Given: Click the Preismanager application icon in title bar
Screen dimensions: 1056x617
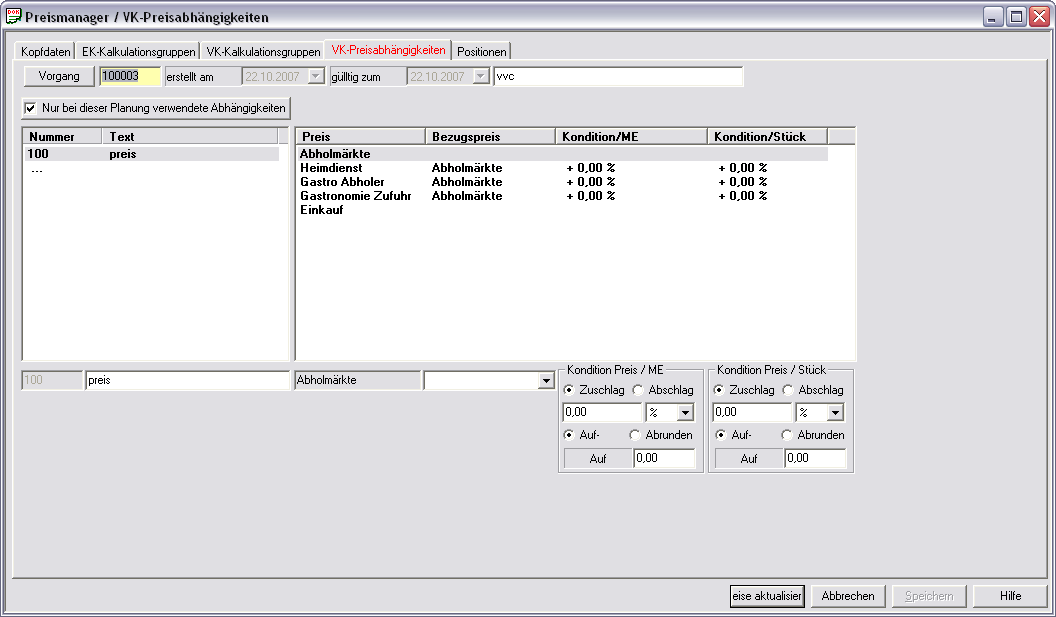Looking at the screenshot, I should 13,16.
